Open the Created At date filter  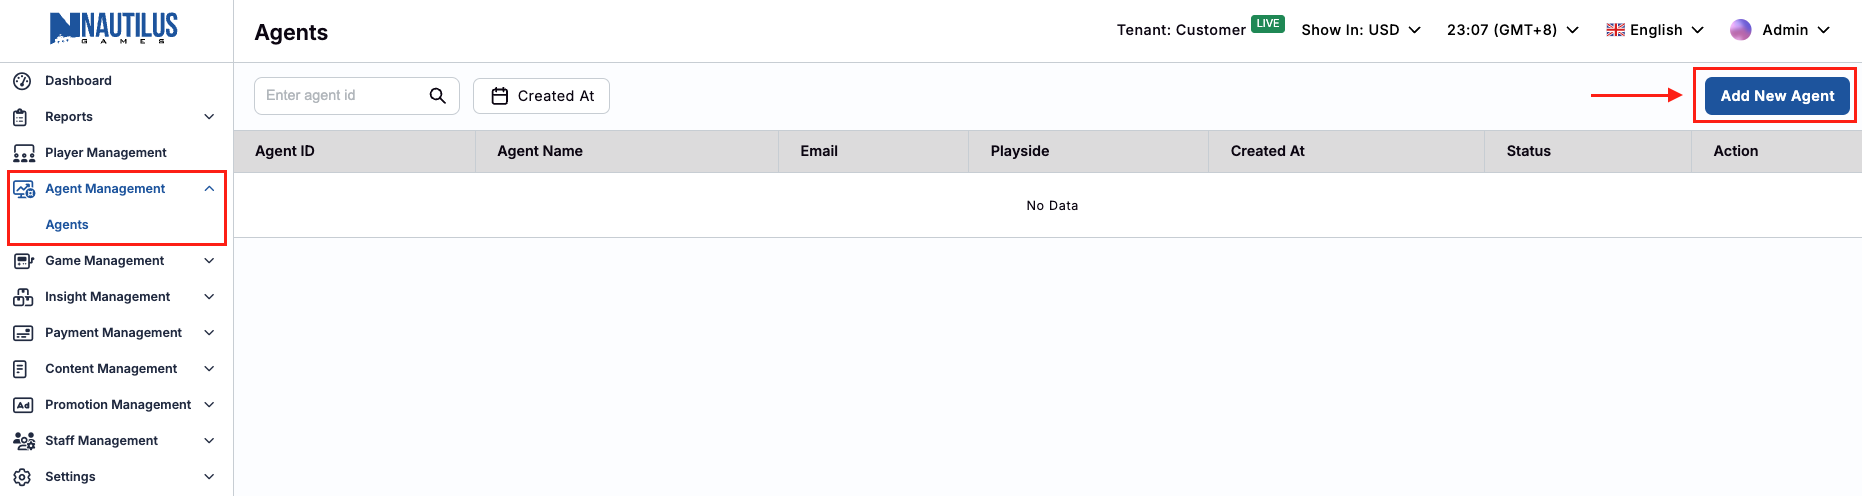click(541, 96)
